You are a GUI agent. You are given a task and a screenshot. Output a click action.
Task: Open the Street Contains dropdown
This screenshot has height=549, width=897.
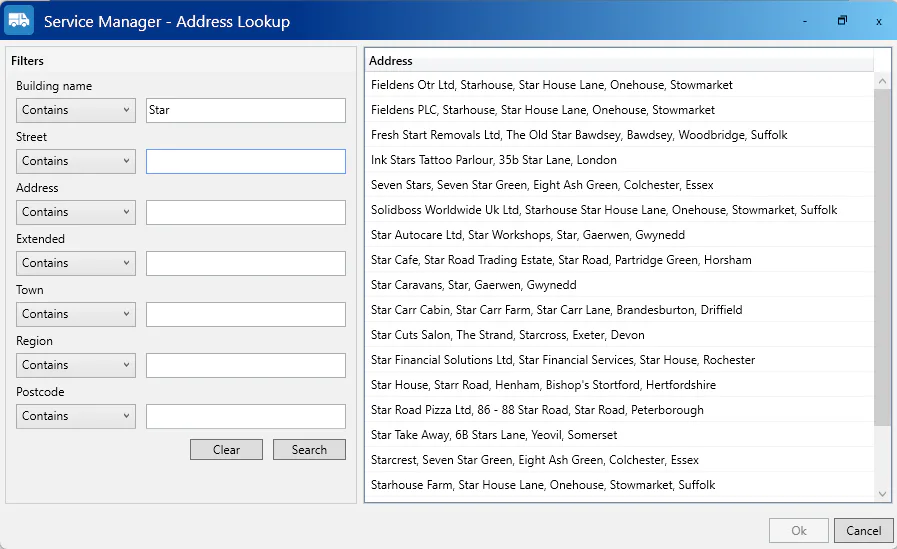point(76,161)
